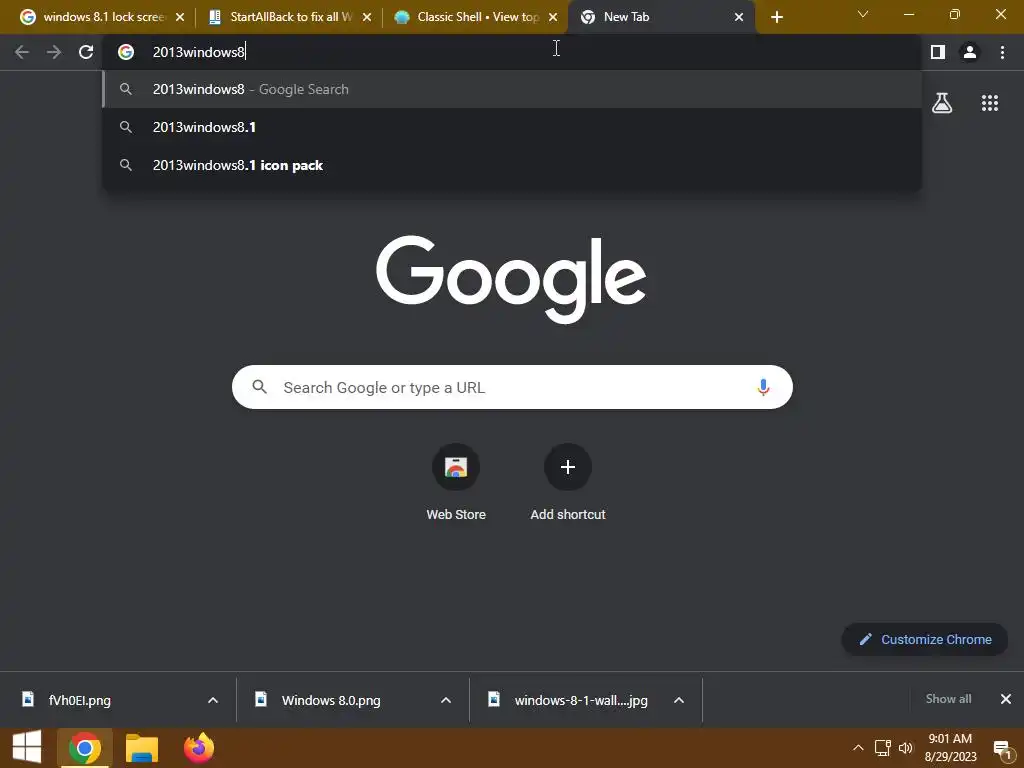
Task: Open the network tray icon
Action: point(883,748)
